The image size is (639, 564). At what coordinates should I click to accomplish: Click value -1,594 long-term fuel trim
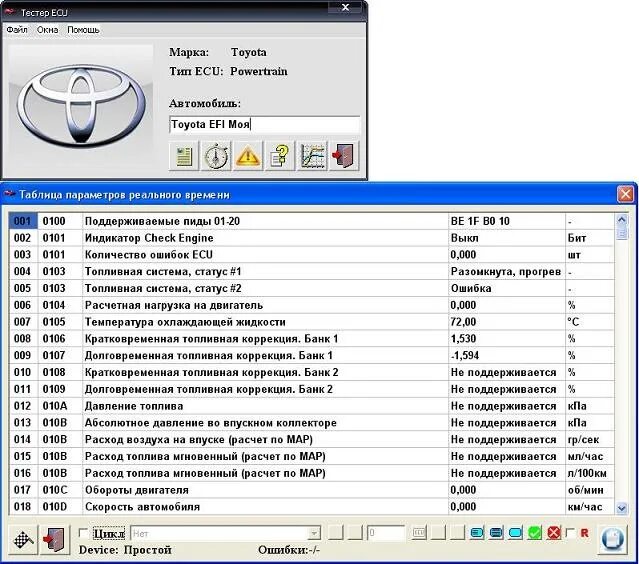tap(465, 355)
